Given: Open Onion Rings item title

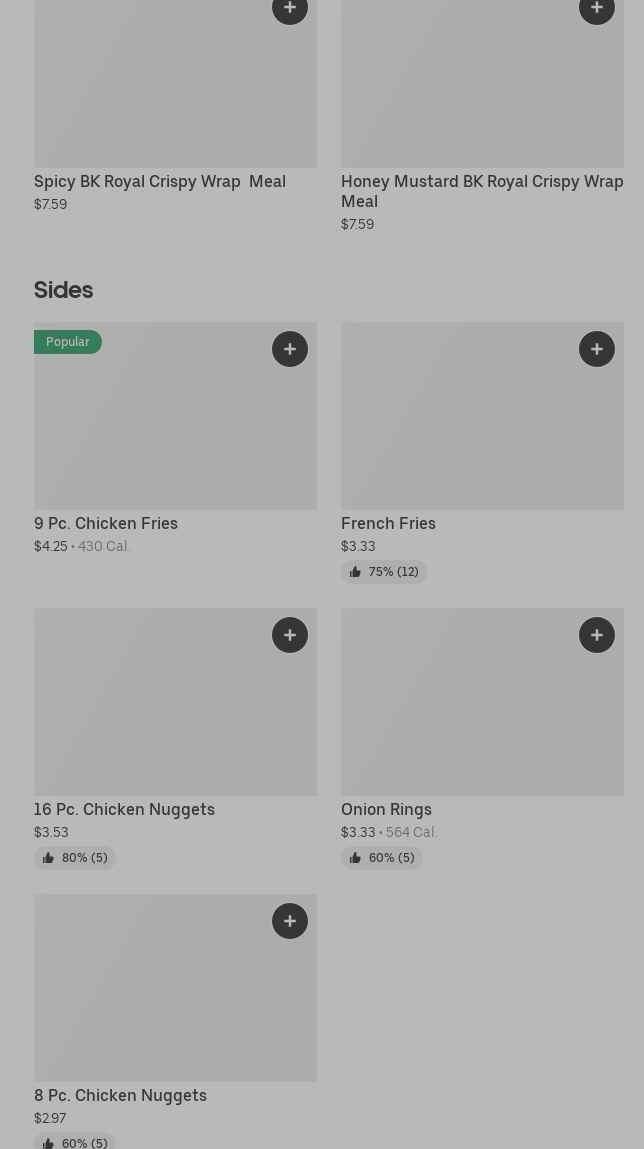Looking at the screenshot, I should pyautogui.click(x=386, y=809).
